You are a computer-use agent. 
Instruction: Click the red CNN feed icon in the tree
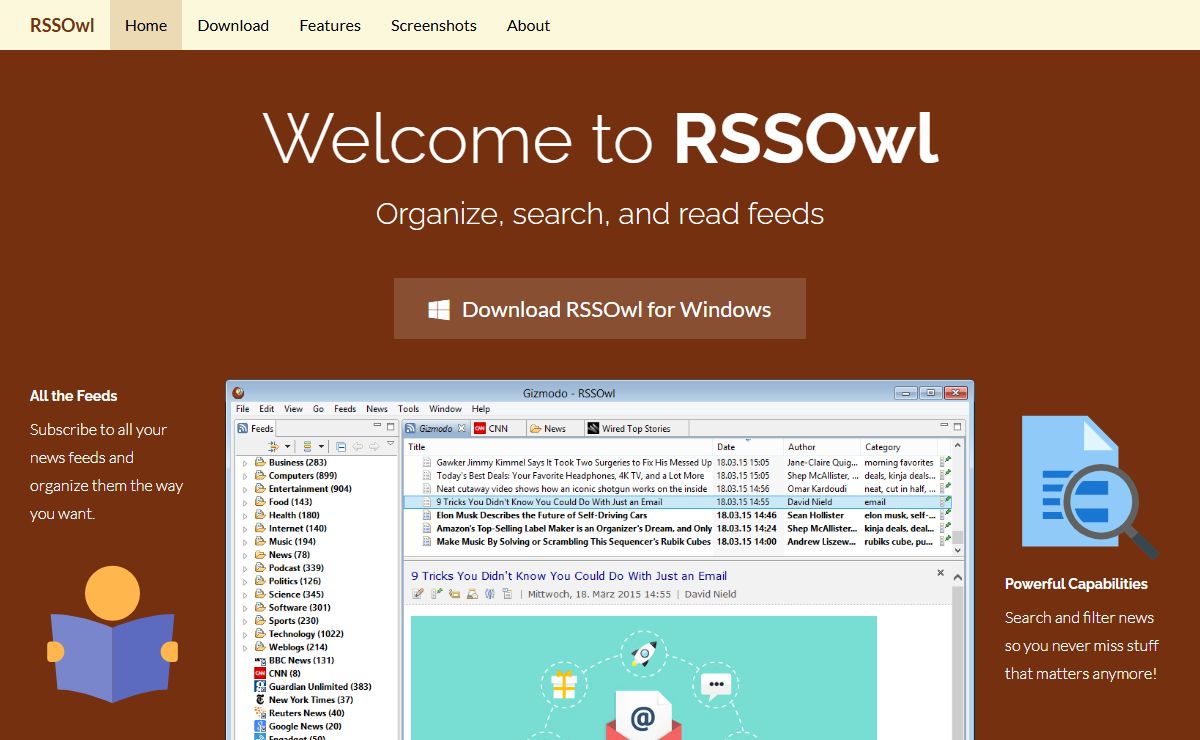[x=260, y=673]
